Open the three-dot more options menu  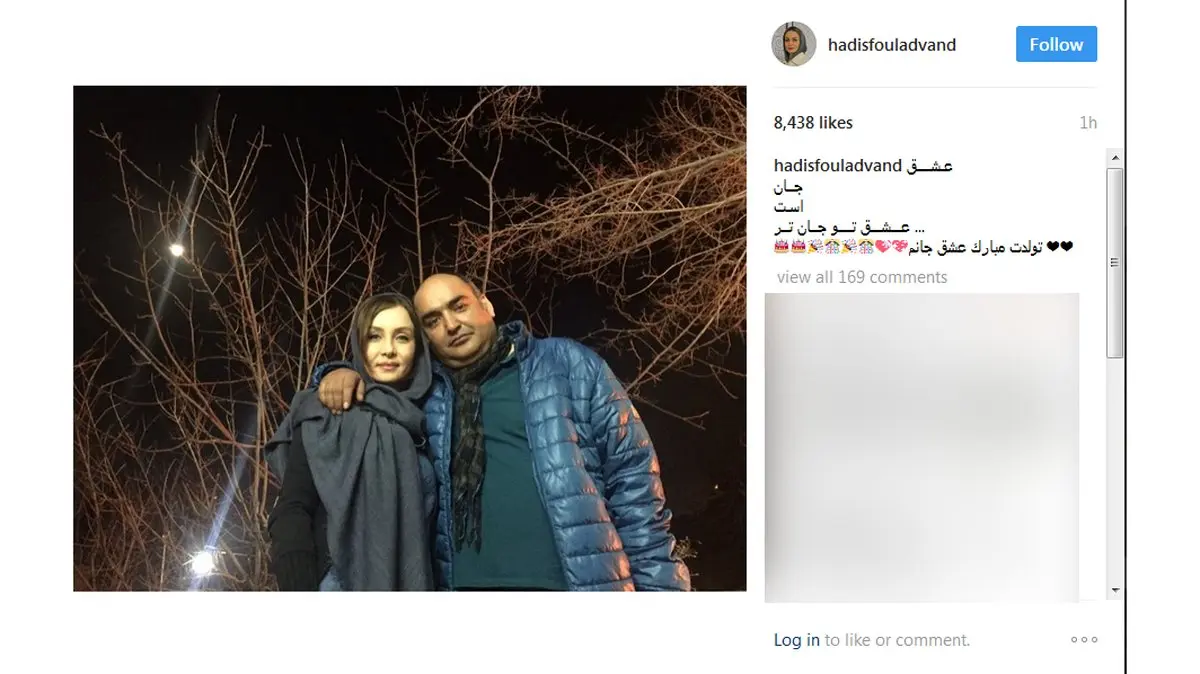point(1084,640)
